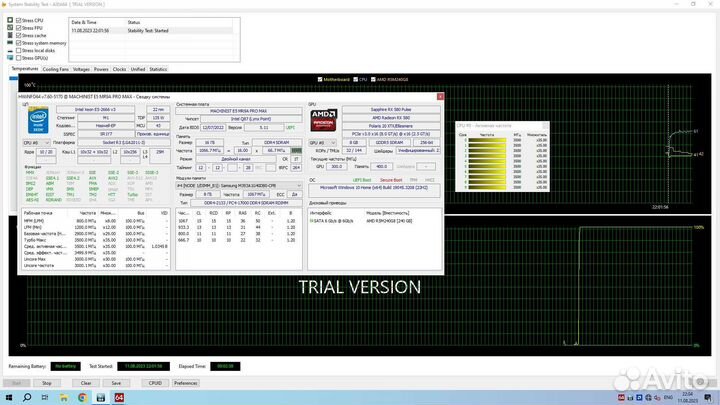Open taskbar Search magnifier
The height and width of the screenshot is (405, 720).
(x=27, y=397)
